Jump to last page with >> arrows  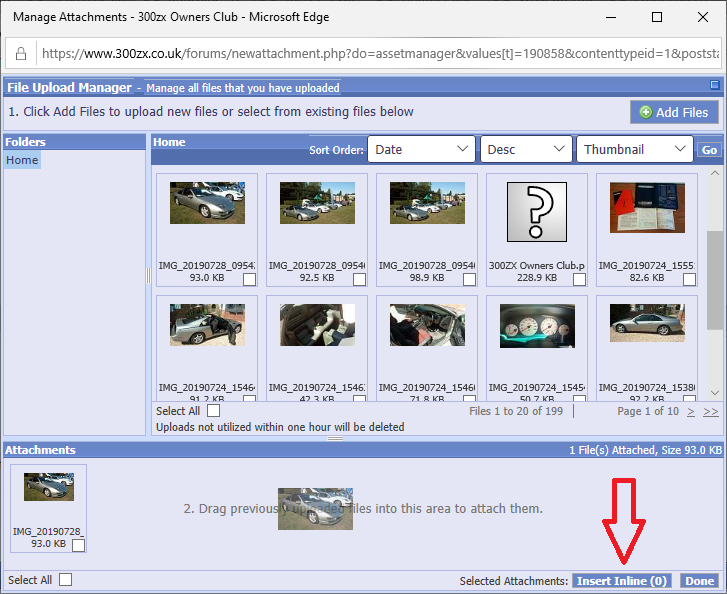point(710,411)
